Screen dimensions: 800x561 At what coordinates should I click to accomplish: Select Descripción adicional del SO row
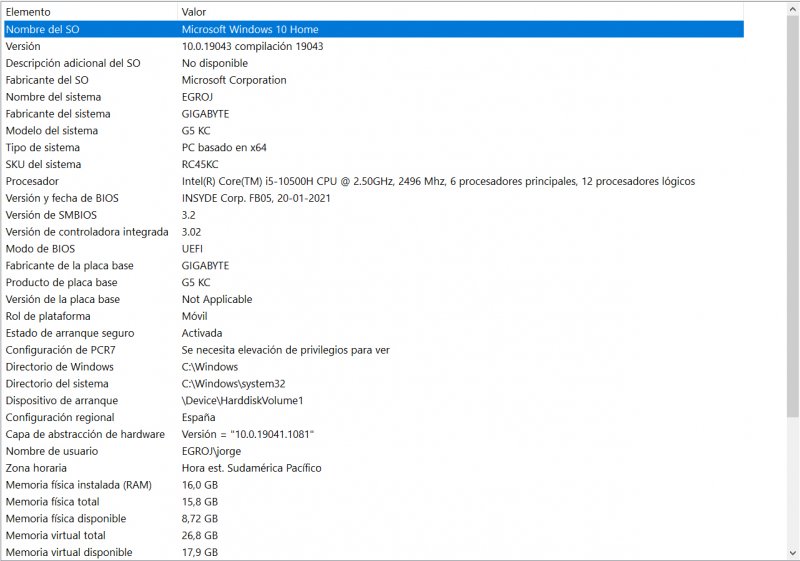pos(373,63)
